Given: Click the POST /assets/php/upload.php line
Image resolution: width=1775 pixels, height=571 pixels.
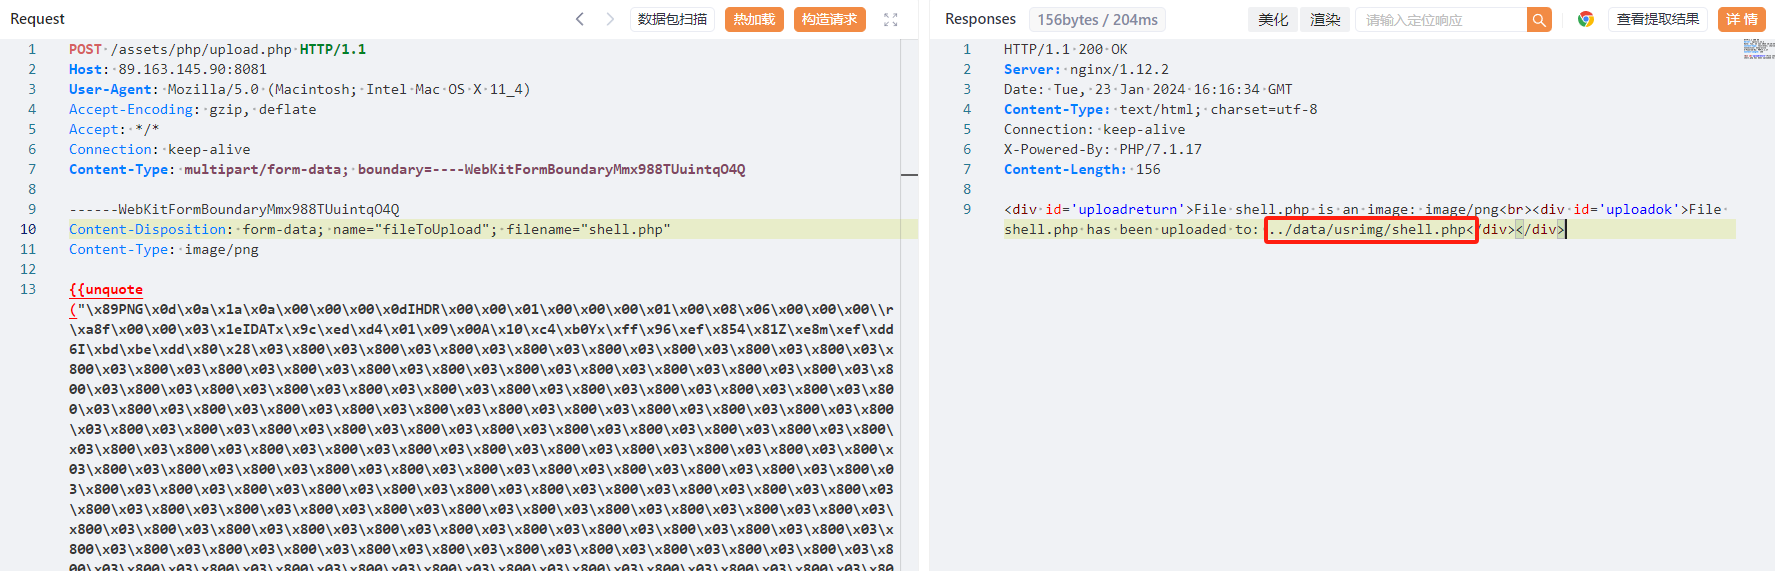Looking at the screenshot, I should click(217, 49).
